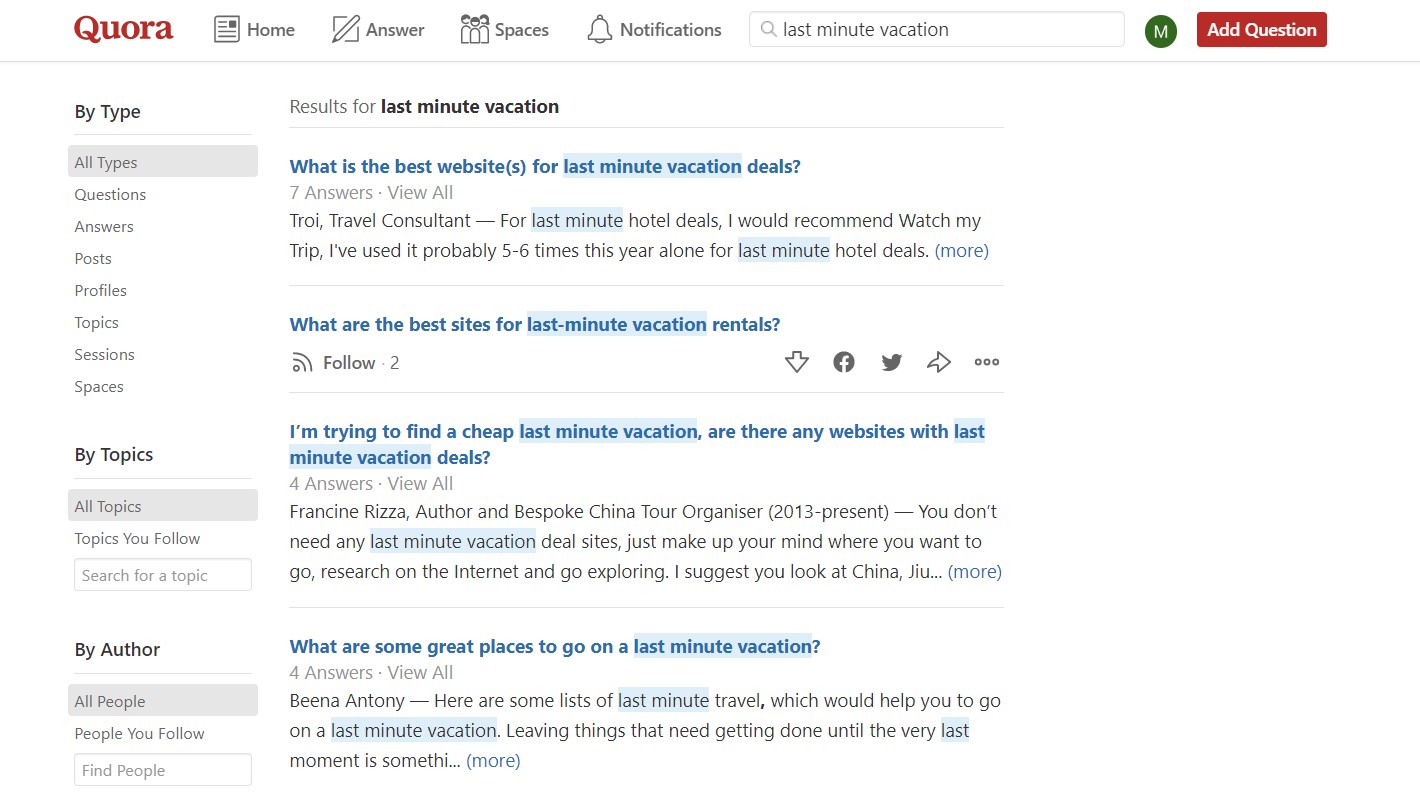Share the rentals question on Twitter

[x=891, y=362]
